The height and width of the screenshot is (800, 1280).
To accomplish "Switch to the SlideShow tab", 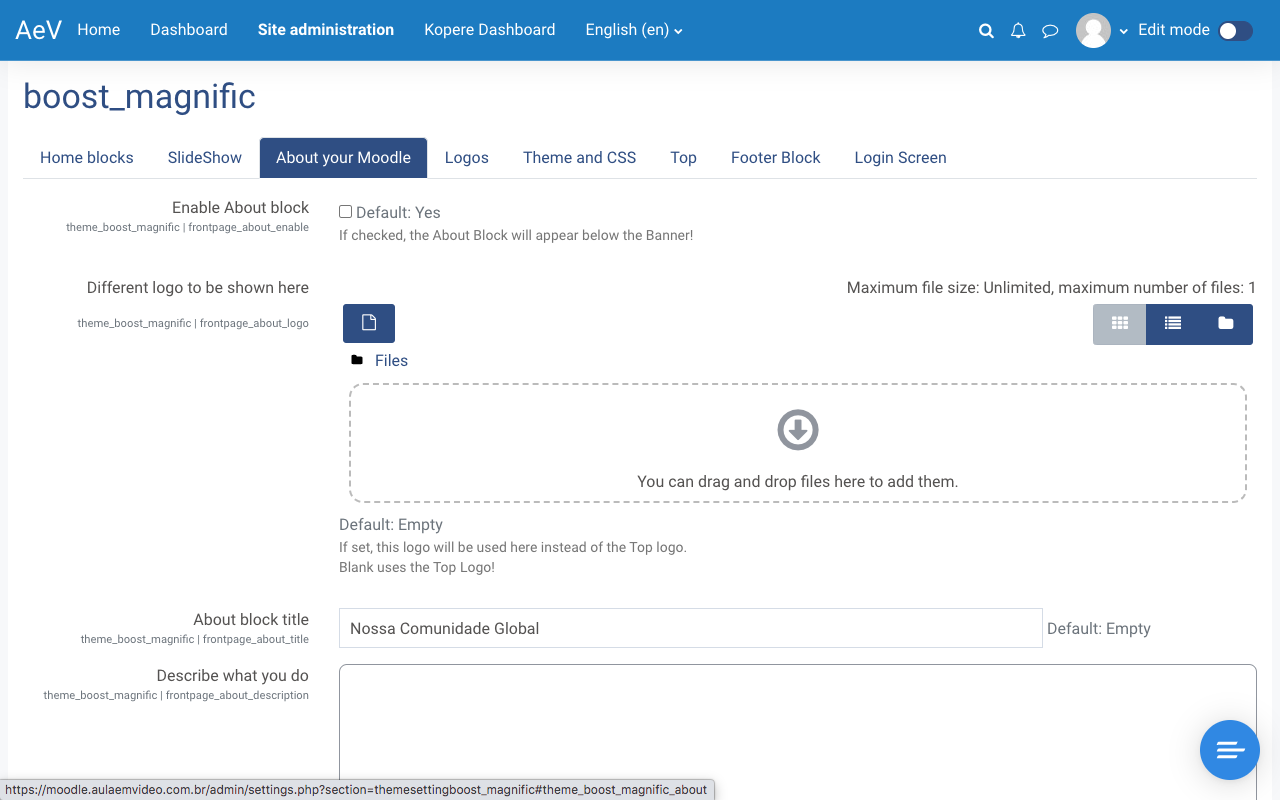I will click(x=205, y=158).
